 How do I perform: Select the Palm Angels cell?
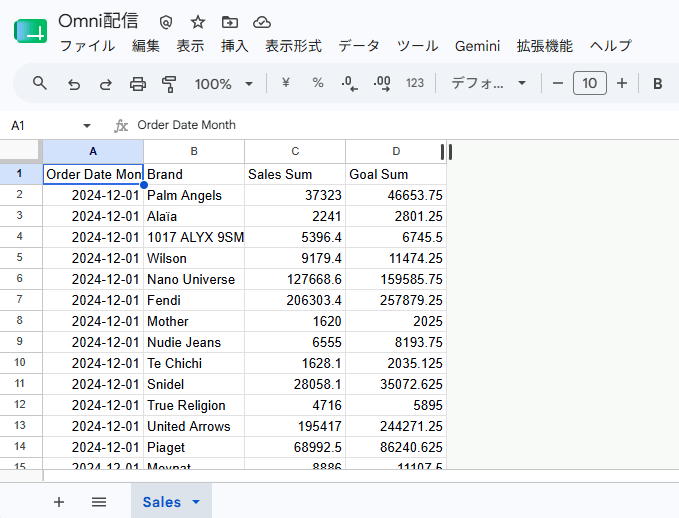(194, 195)
